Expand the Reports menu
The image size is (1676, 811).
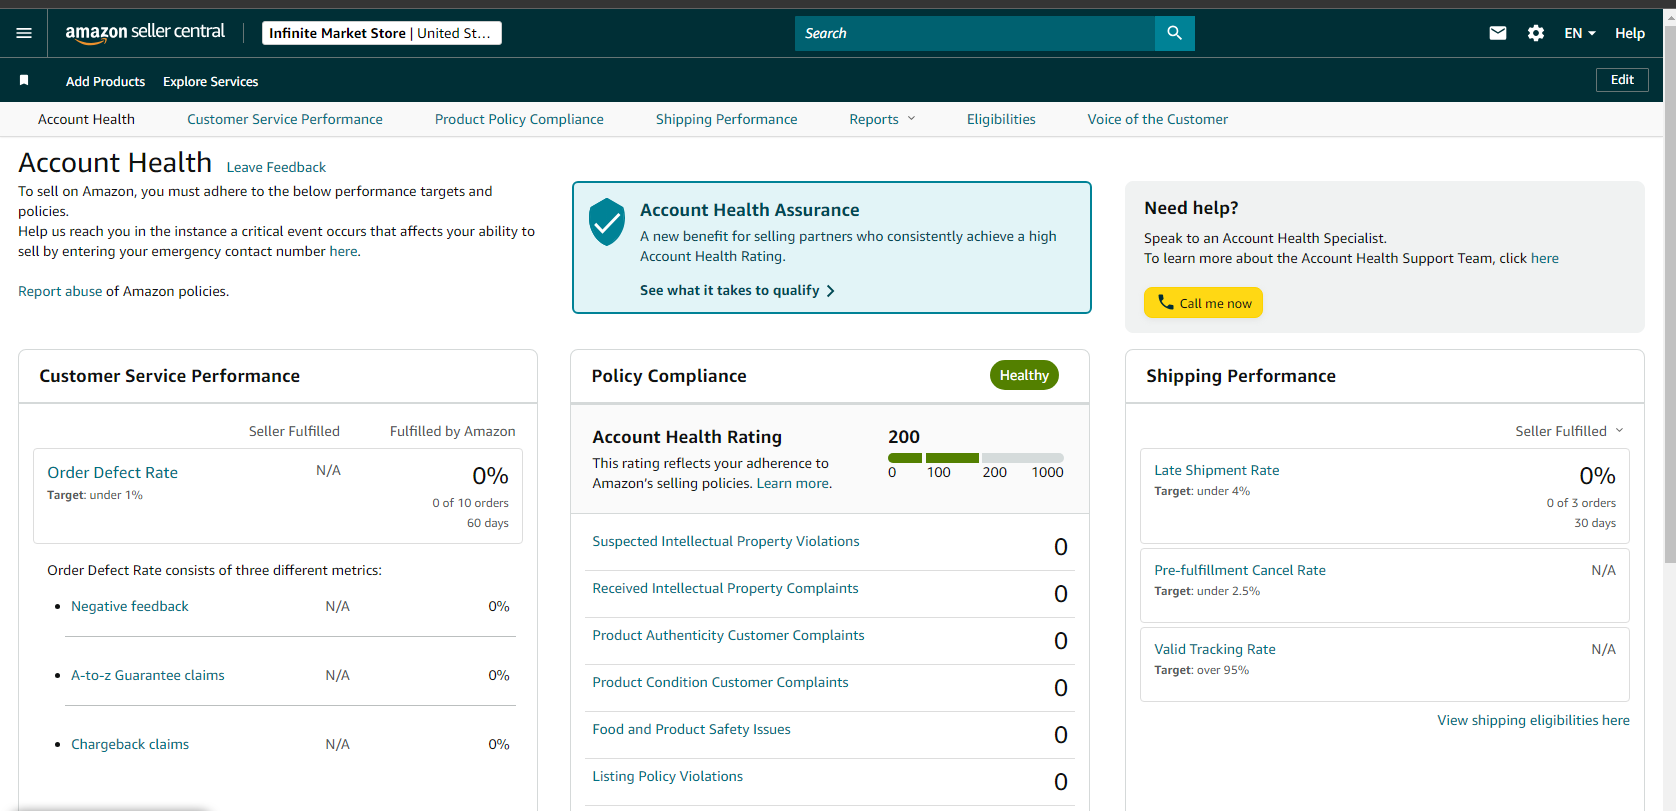882,119
